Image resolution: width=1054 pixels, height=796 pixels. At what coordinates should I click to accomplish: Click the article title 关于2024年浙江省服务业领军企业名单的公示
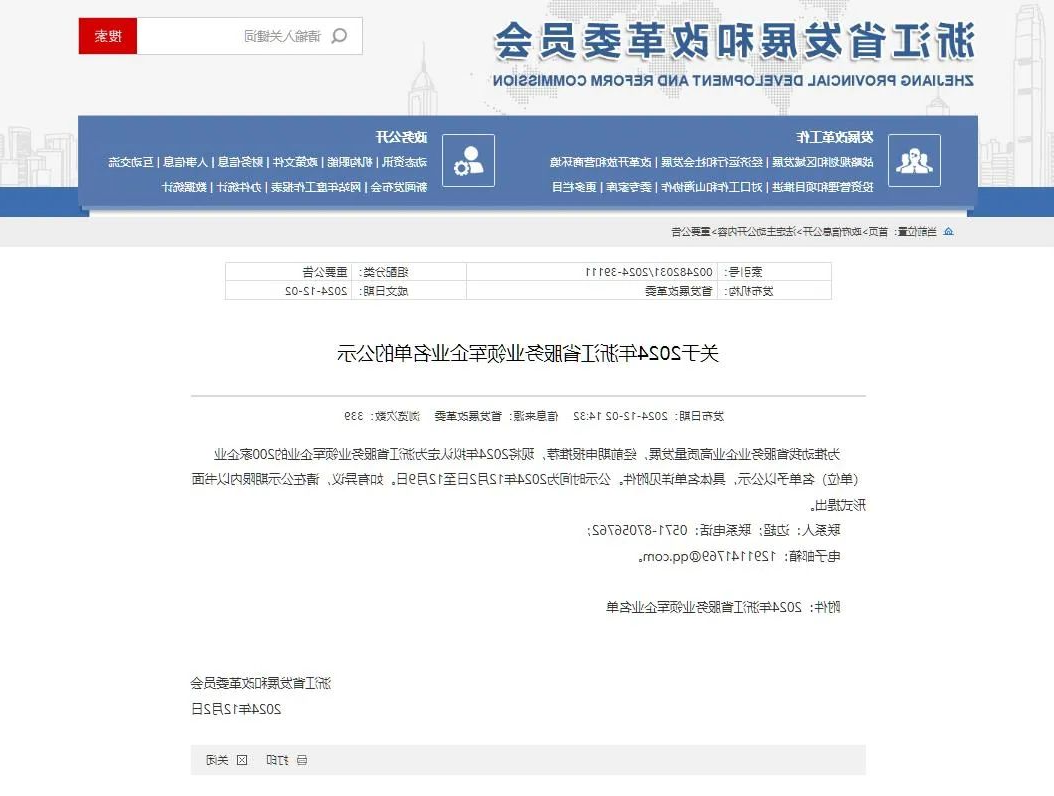pyautogui.click(x=528, y=353)
